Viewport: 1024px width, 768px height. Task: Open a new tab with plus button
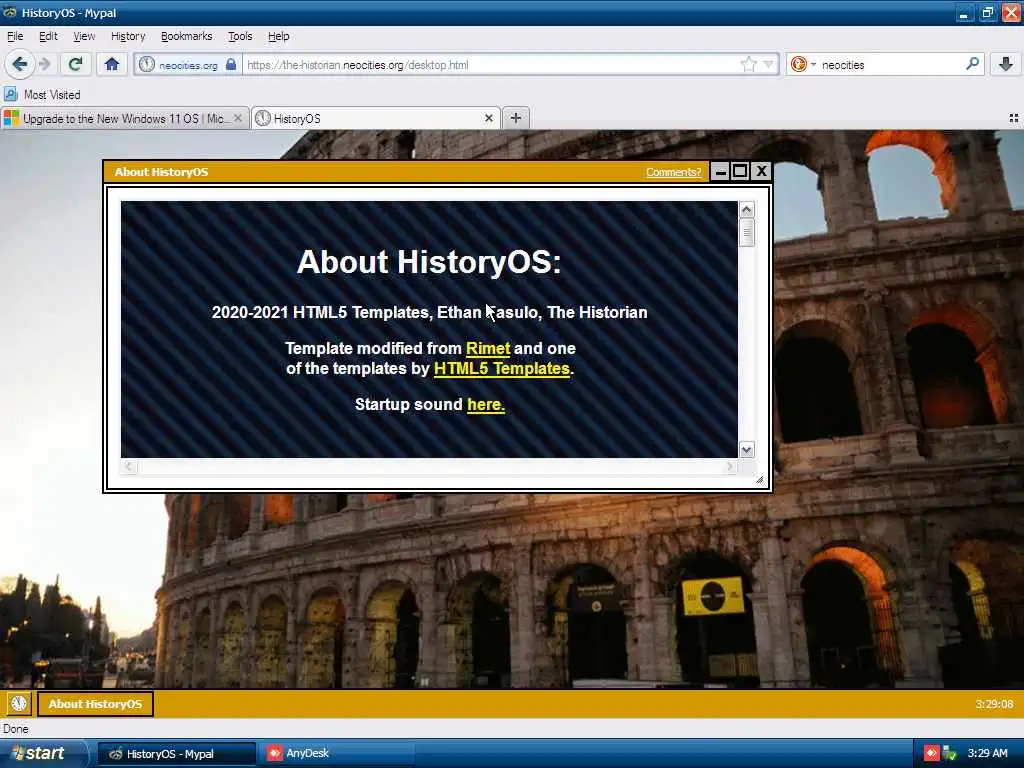516,118
